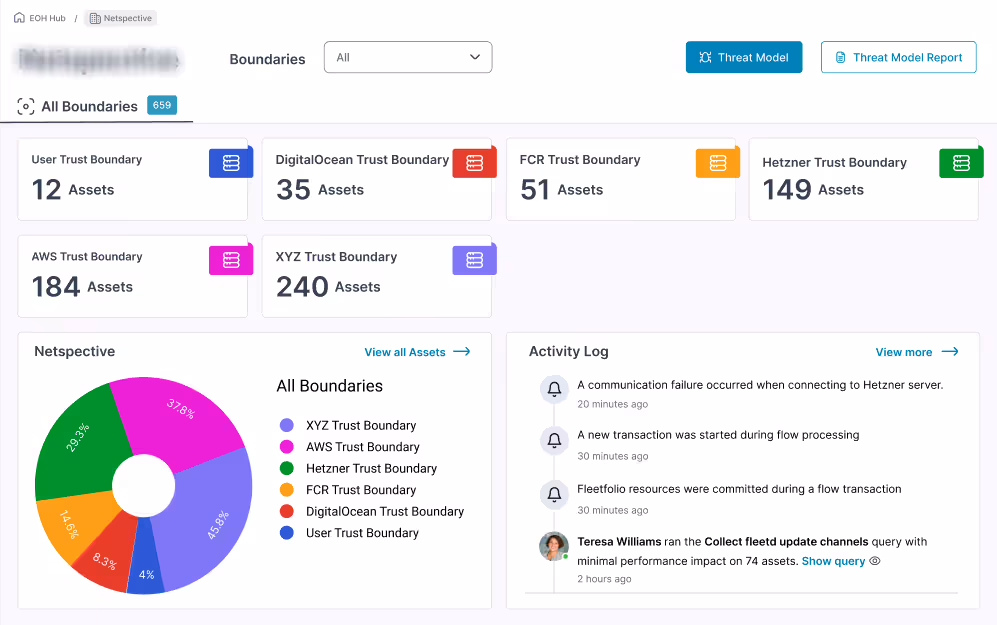Image resolution: width=997 pixels, height=625 pixels.
Task: Click bell icon beside Hetzner communication failure
Action: point(554,388)
